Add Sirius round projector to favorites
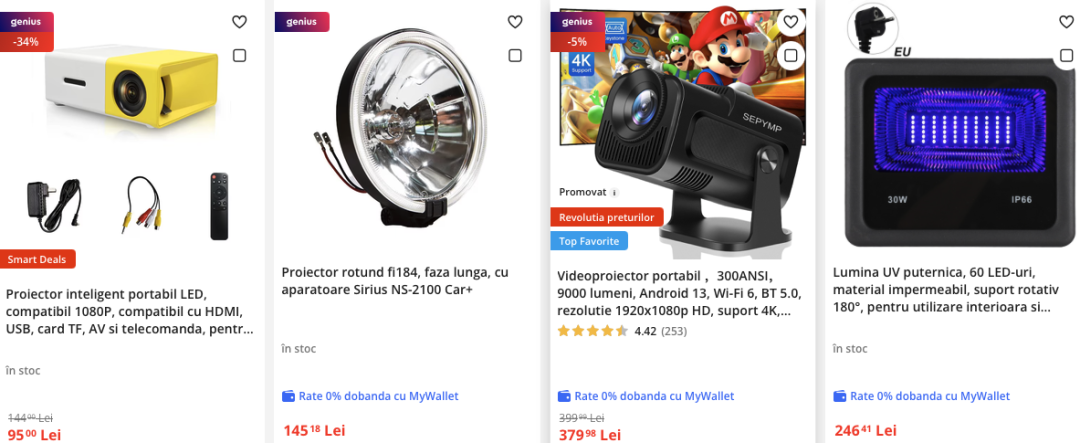 (515, 22)
